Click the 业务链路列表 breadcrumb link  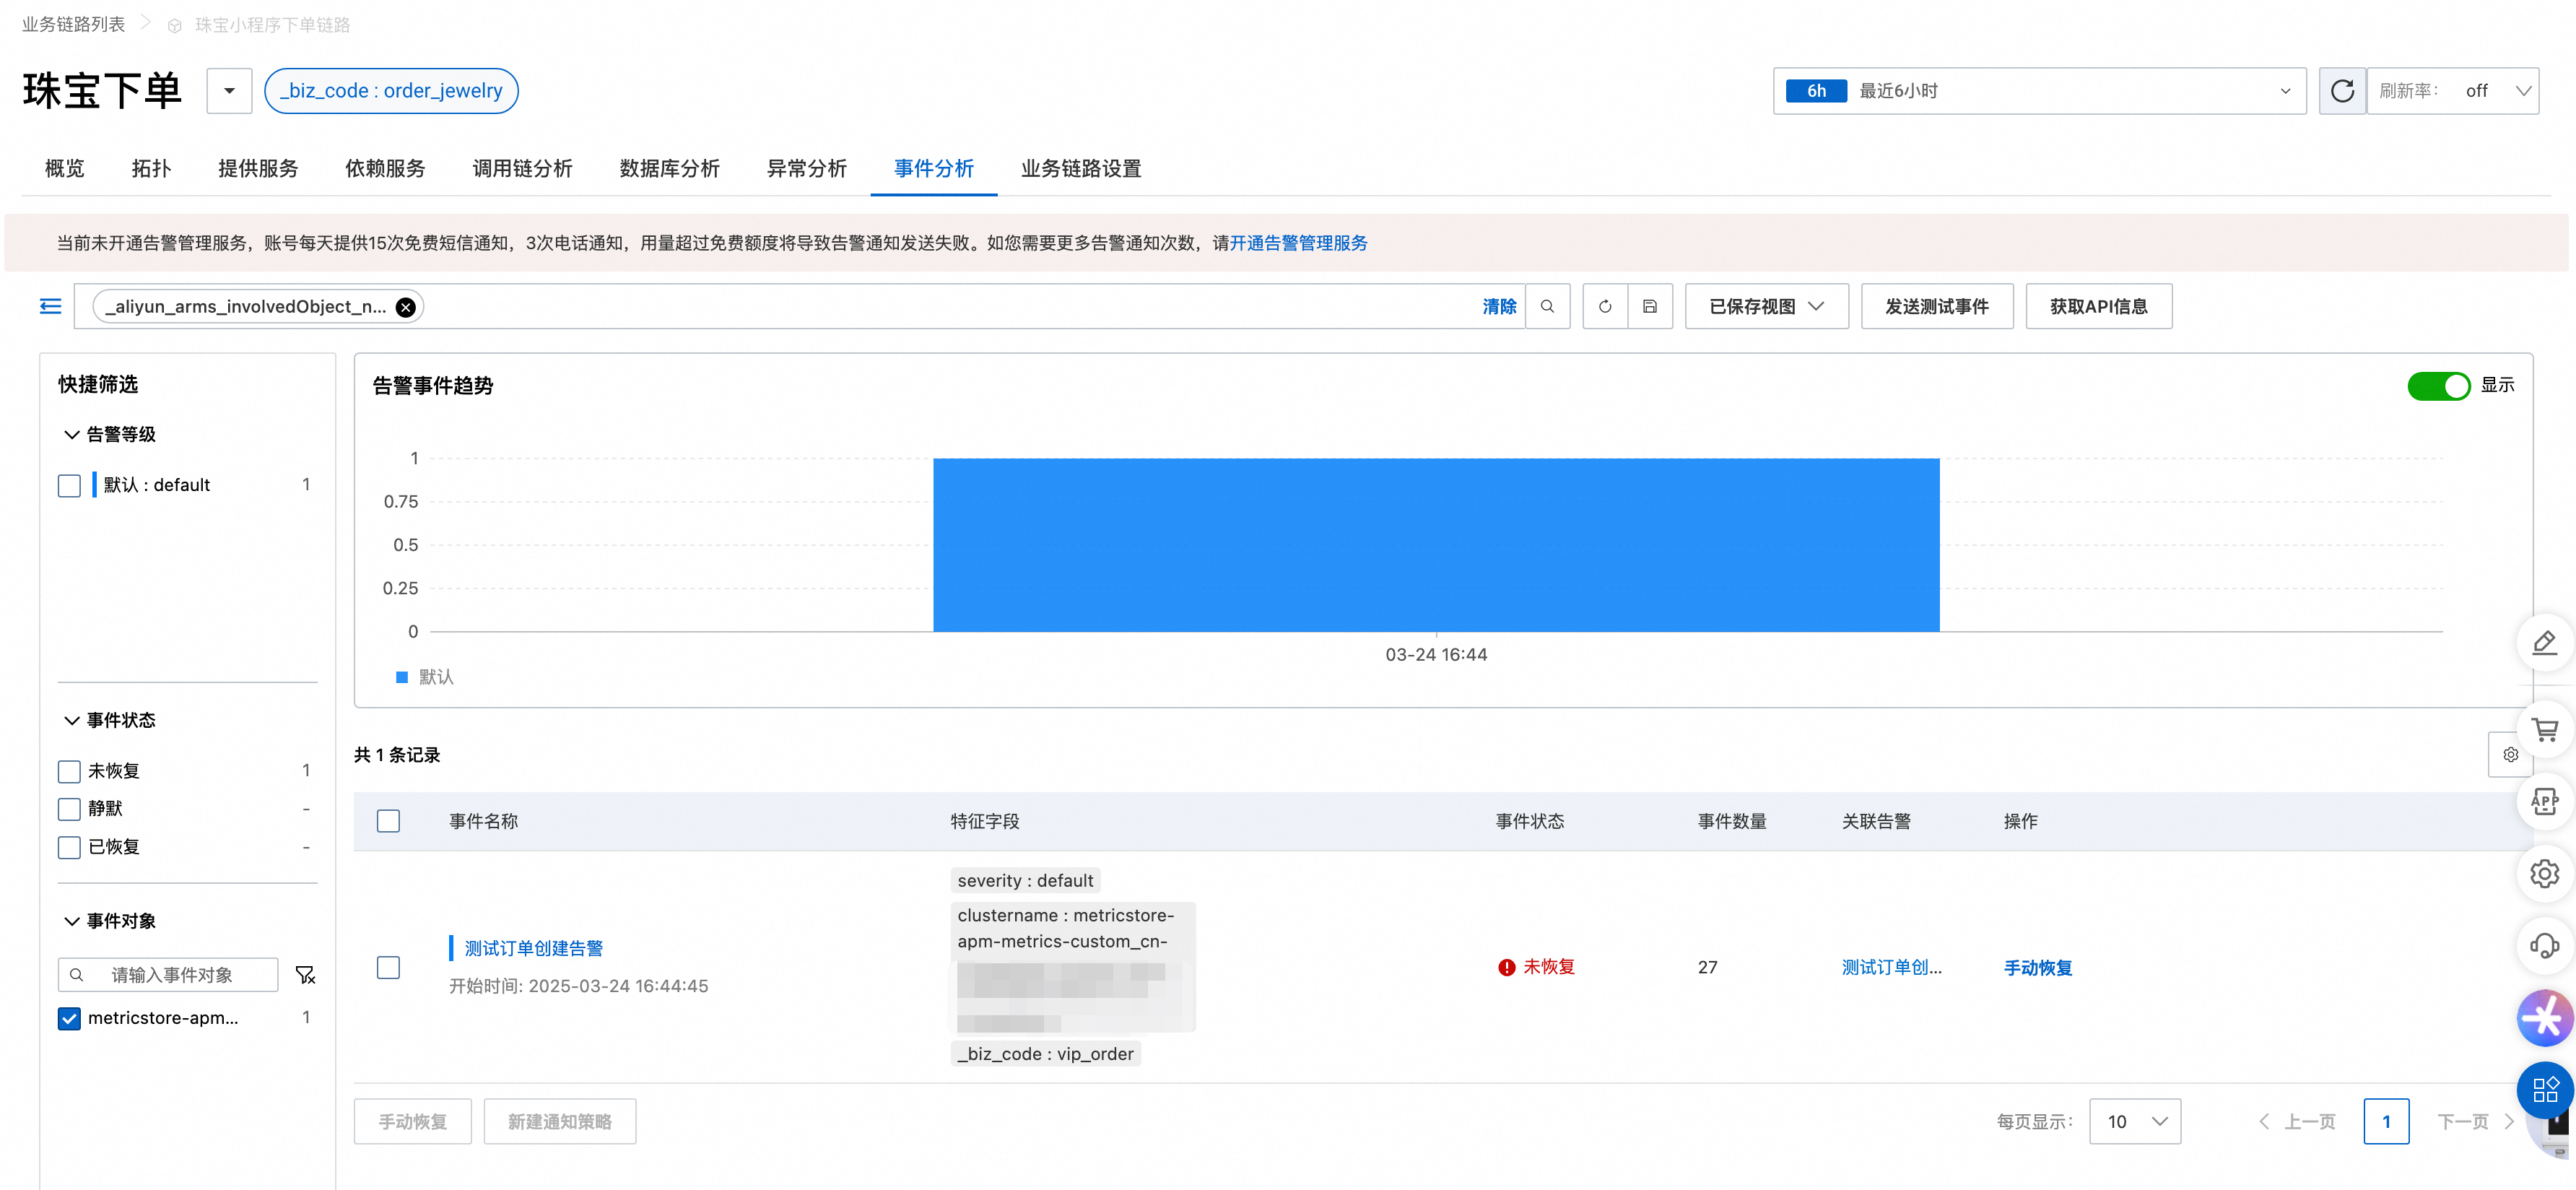[x=73, y=24]
